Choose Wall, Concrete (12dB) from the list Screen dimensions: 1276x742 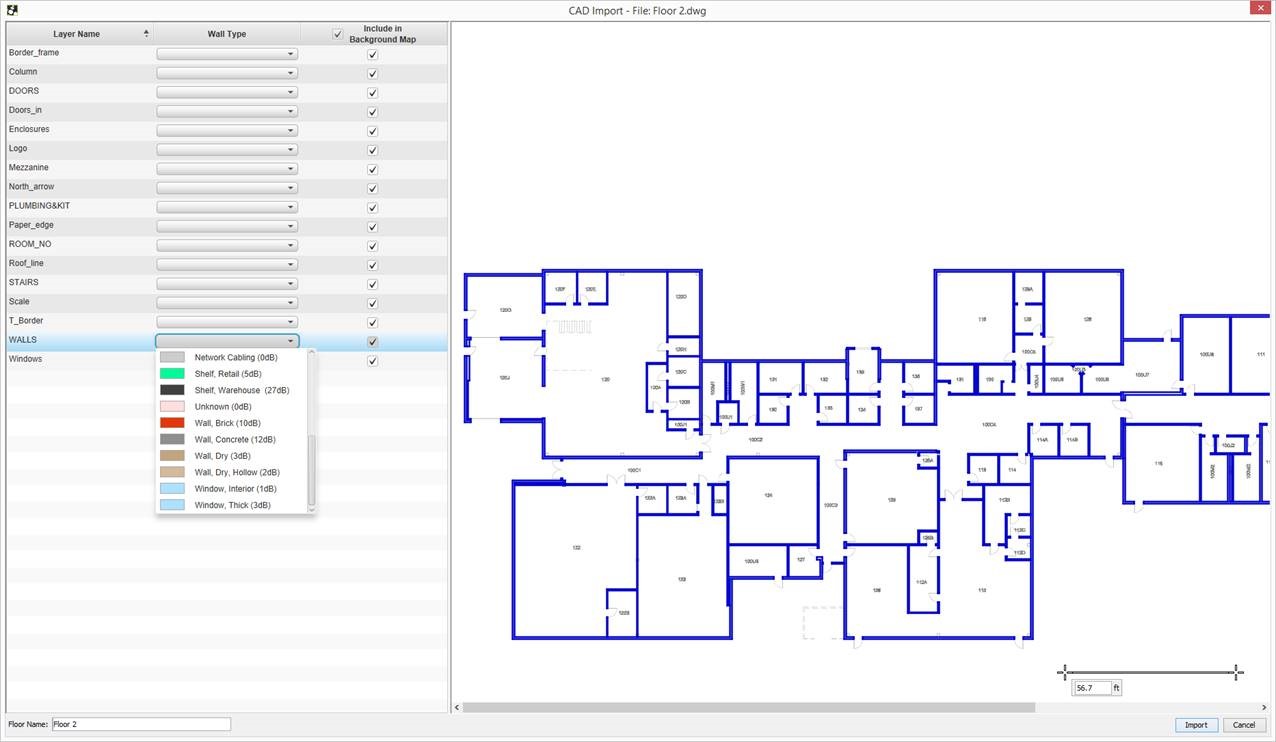[235, 440]
